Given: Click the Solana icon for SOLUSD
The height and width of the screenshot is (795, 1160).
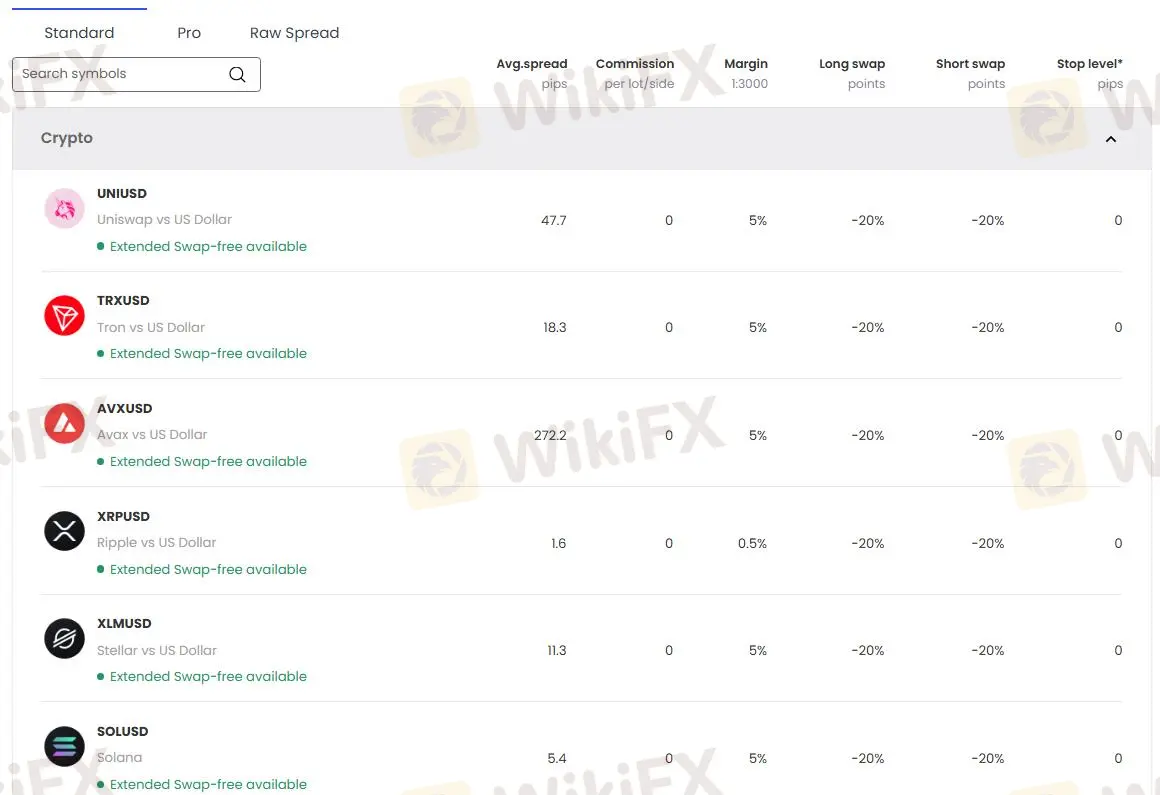Looking at the screenshot, I should click(x=64, y=746).
